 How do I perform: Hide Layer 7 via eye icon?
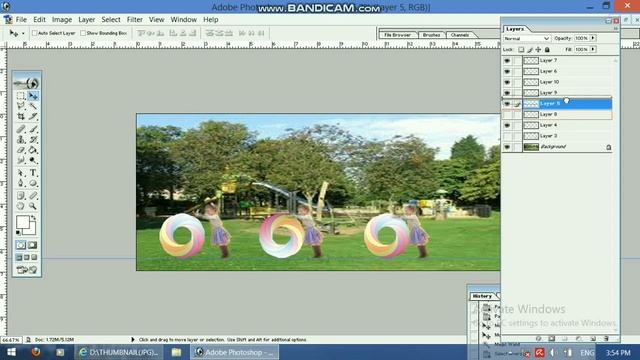(507, 60)
